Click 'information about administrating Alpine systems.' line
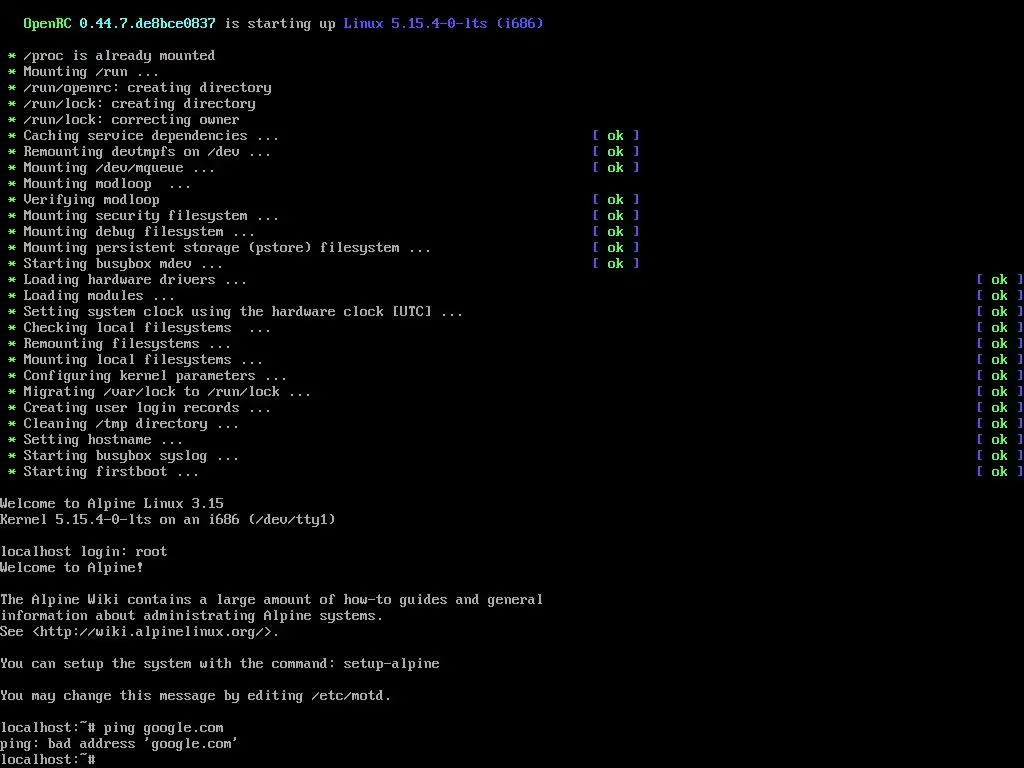 click(192, 616)
